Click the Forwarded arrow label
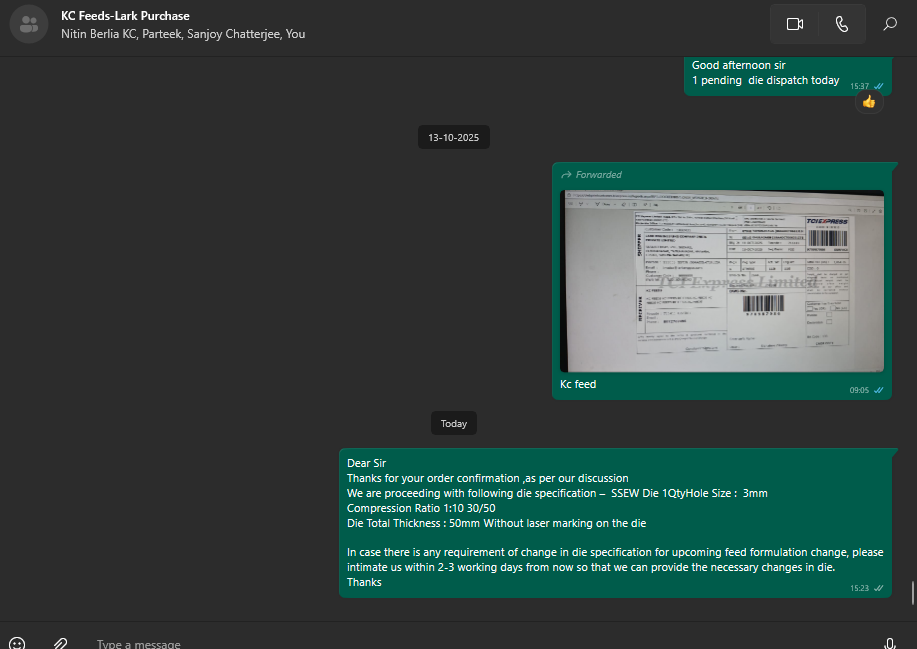 click(591, 175)
